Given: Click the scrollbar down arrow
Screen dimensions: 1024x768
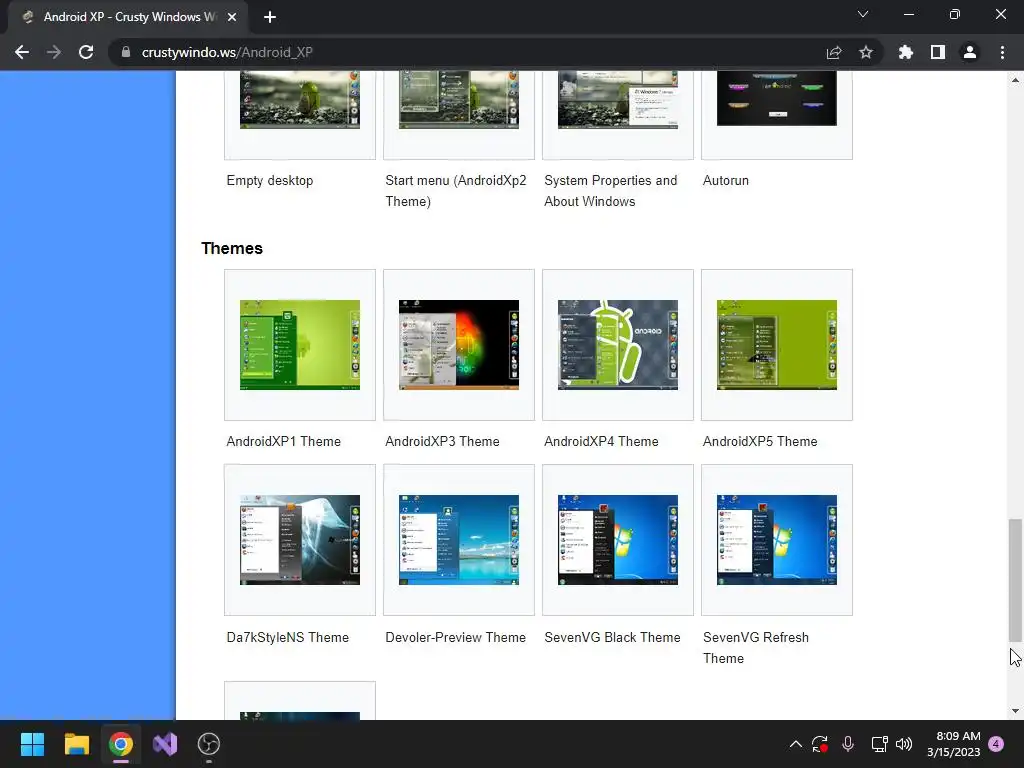Looking at the screenshot, I should [1015, 711].
